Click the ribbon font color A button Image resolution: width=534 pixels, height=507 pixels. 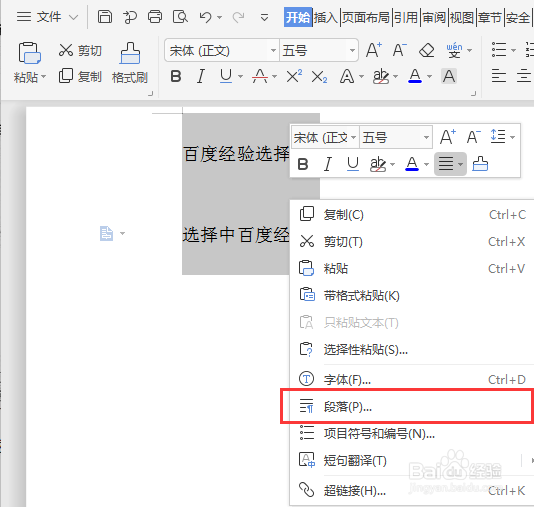click(x=415, y=76)
